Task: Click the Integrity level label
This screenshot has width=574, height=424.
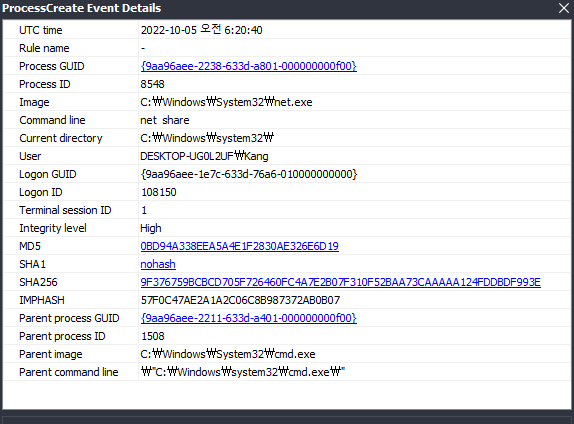Action: click(53, 228)
